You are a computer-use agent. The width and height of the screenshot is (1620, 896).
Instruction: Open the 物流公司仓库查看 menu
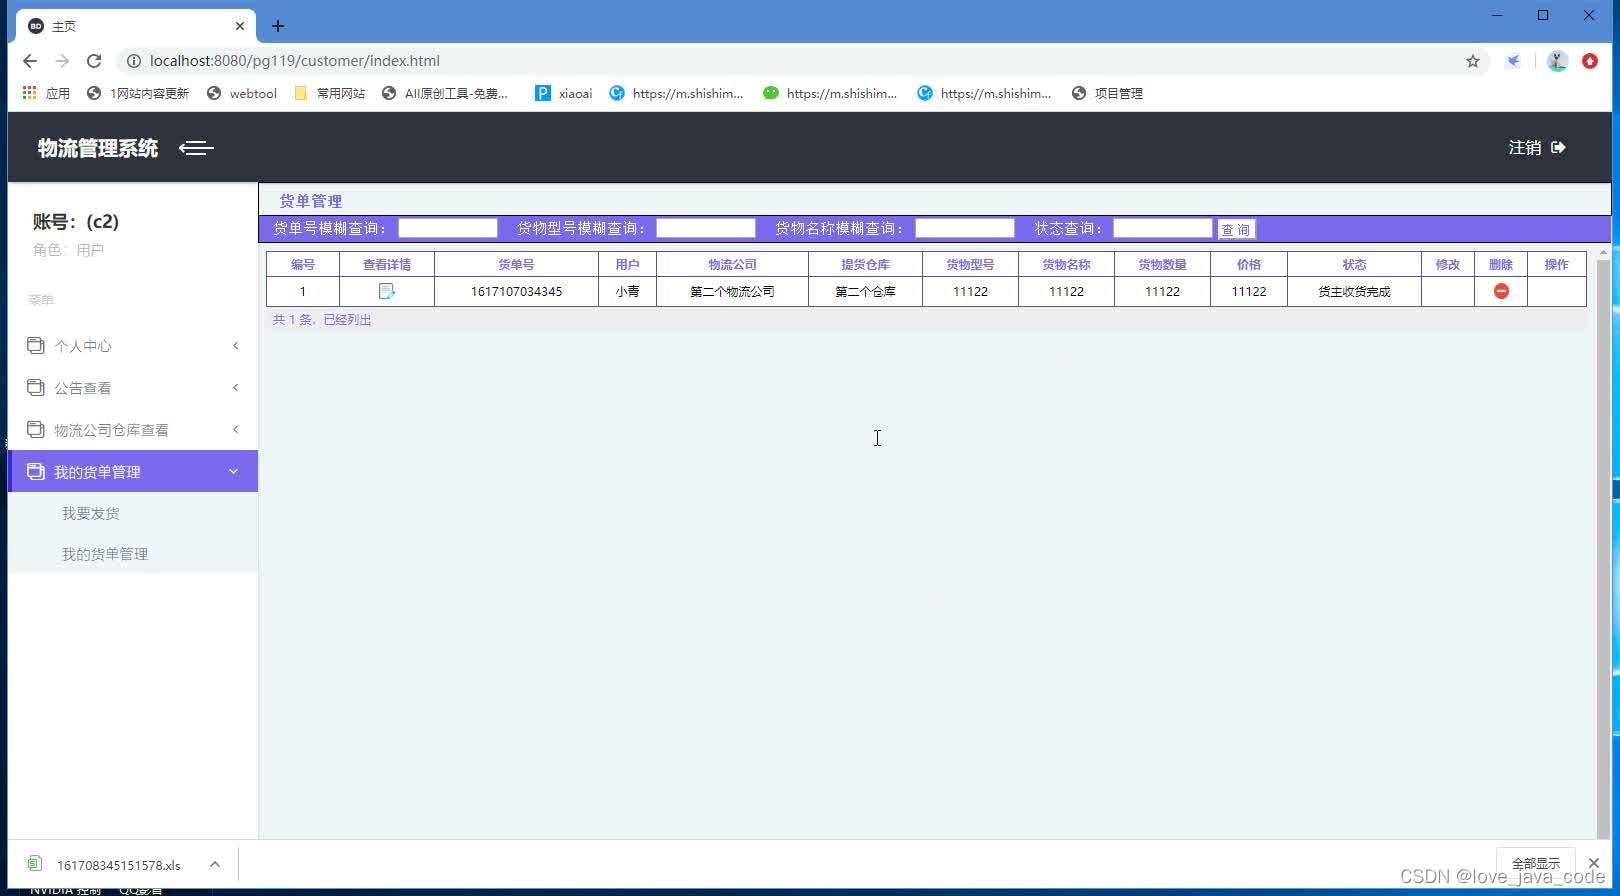[x=133, y=429]
